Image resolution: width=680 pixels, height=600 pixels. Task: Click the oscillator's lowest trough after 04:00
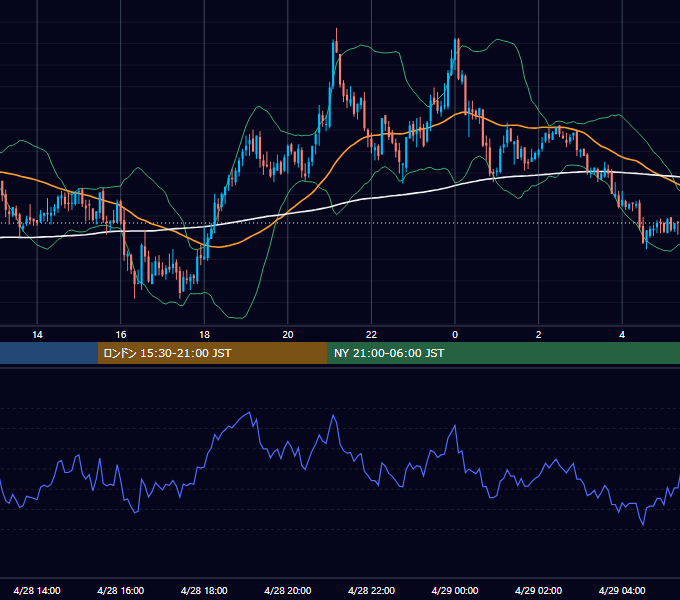click(643, 525)
